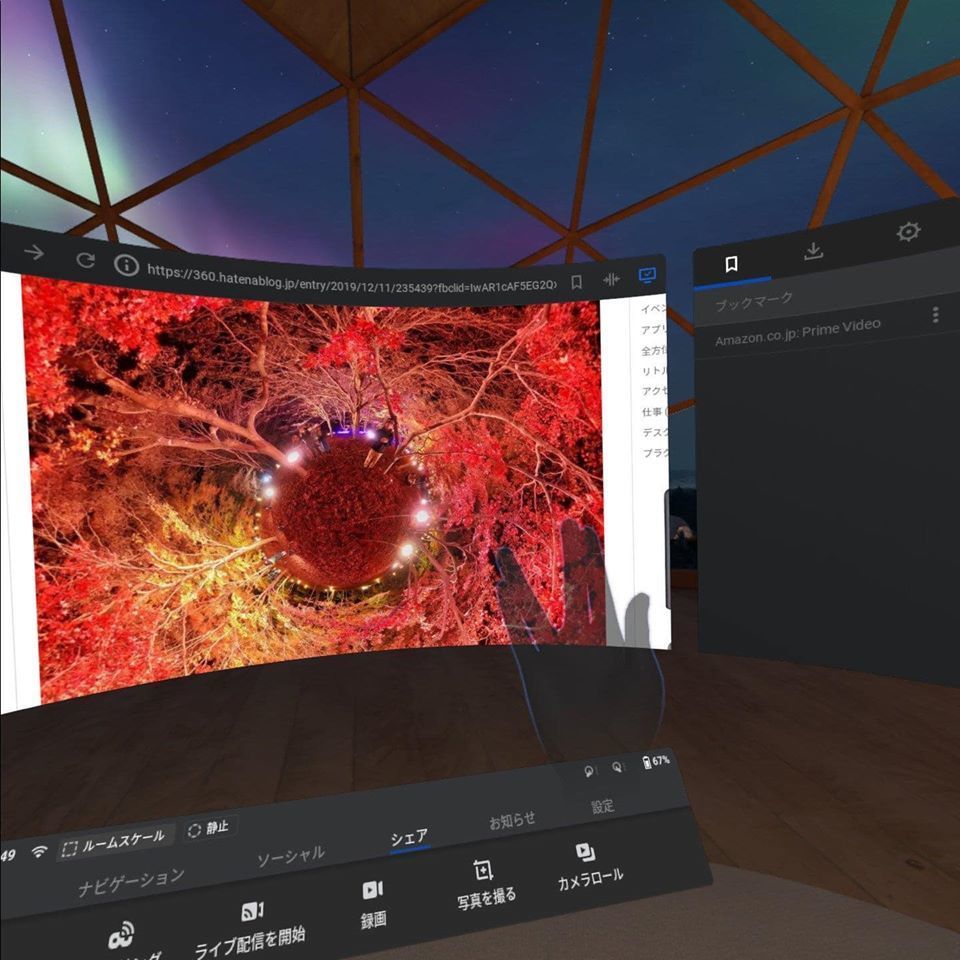
Task: Switch to the ナビゲーション tab
Action: coord(131,882)
